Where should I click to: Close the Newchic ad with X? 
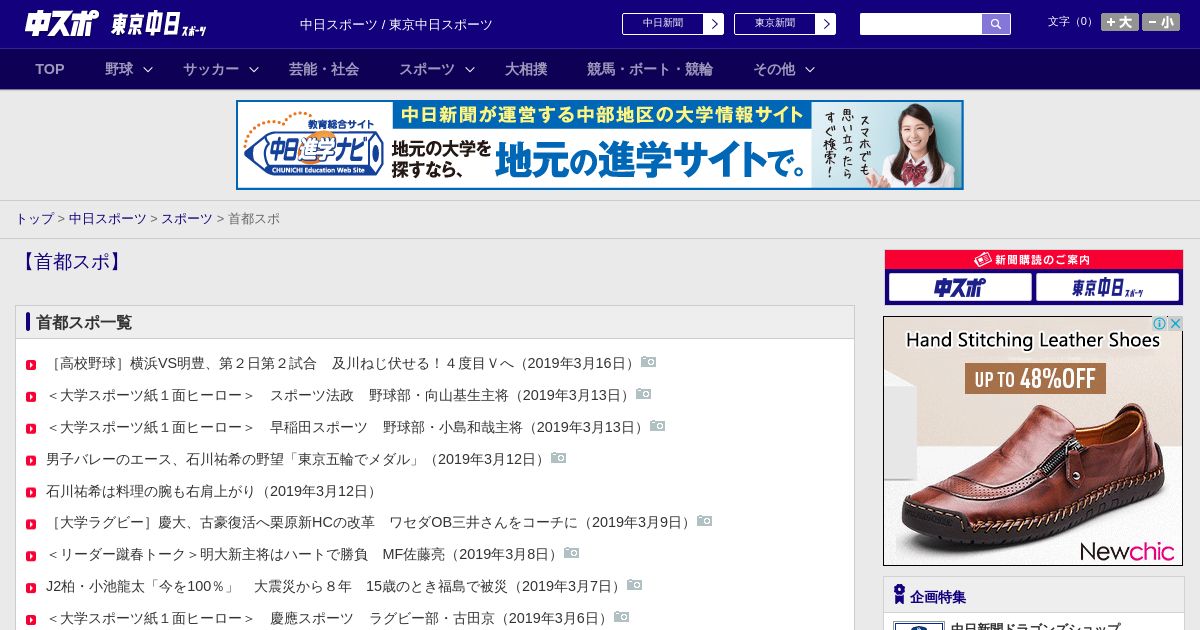click(1176, 324)
